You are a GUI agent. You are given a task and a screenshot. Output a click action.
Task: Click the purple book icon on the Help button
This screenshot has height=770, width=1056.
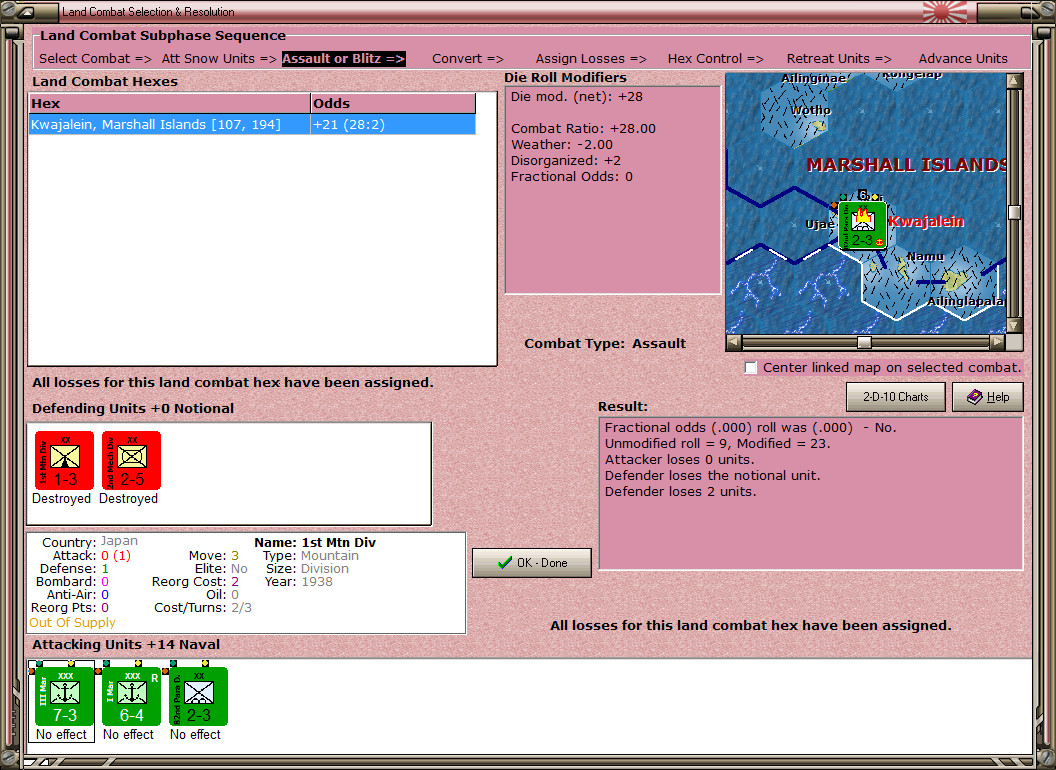click(x=975, y=397)
